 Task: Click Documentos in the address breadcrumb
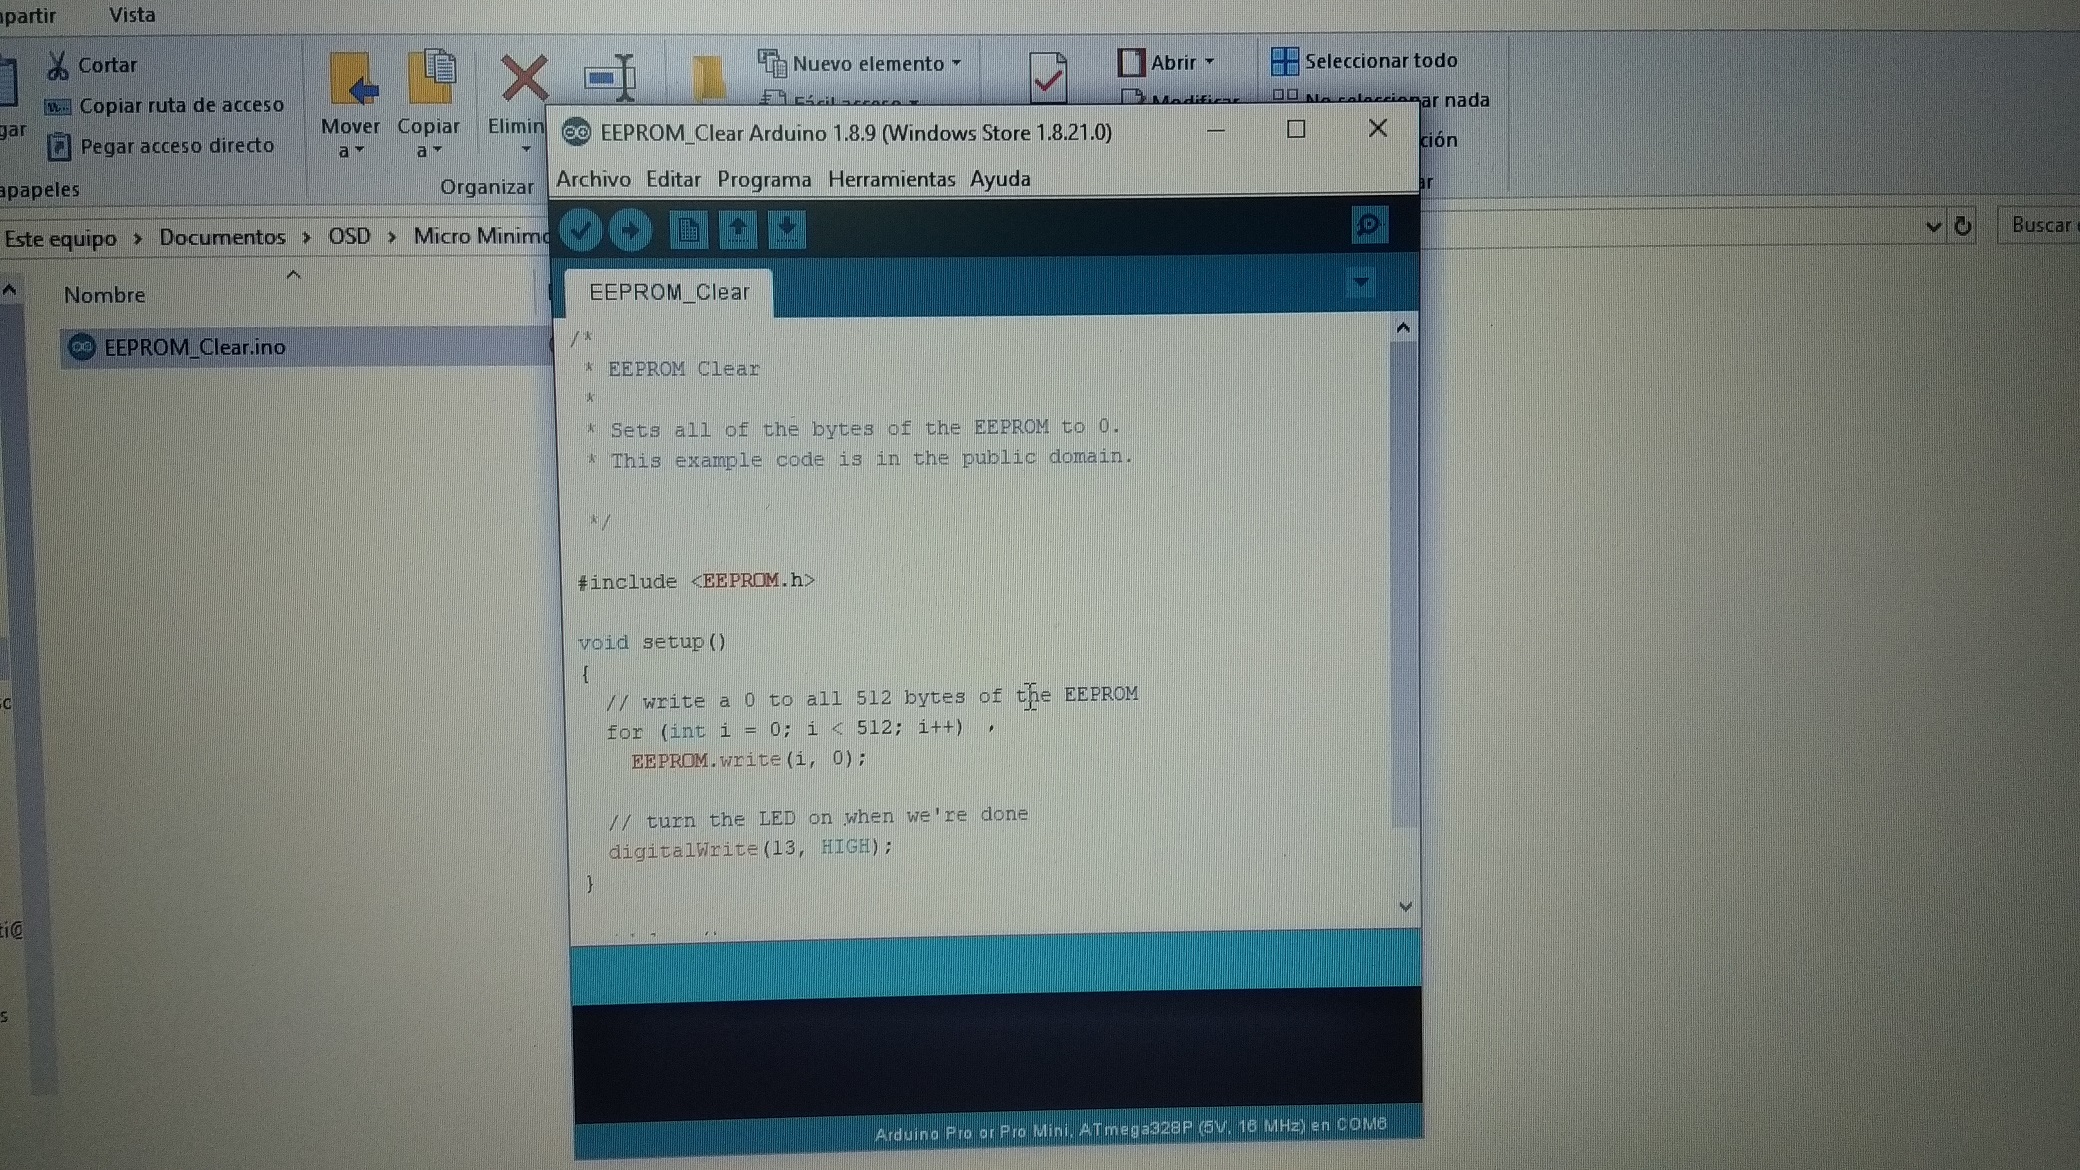(222, 238)
